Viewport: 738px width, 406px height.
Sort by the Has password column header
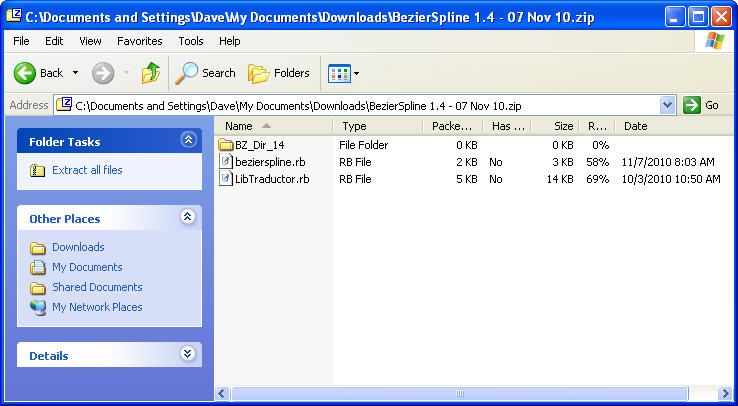click(x=507, y=126)
